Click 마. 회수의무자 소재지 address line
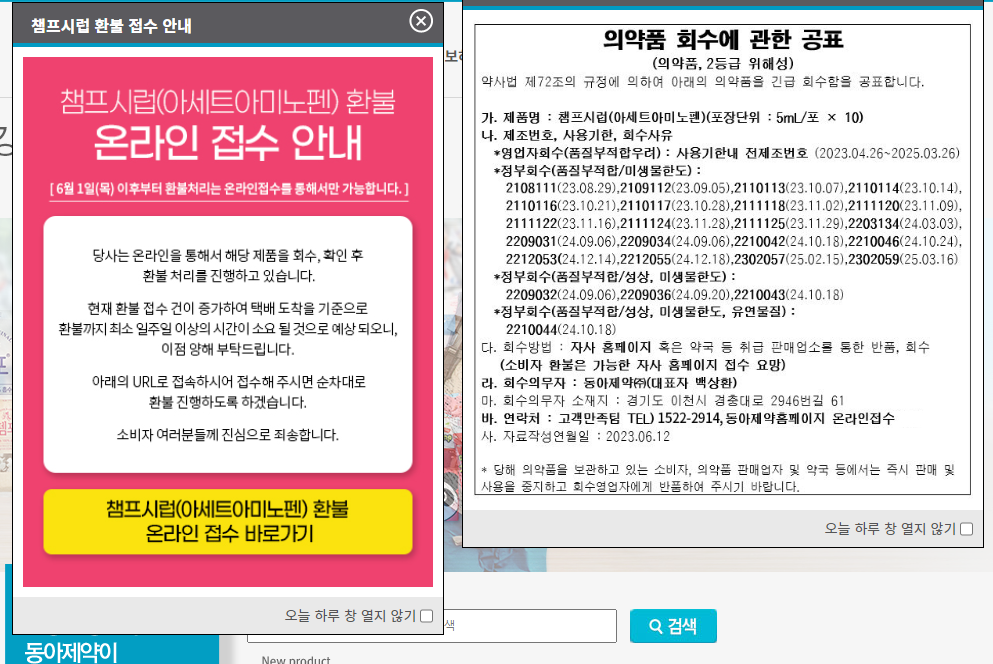The width and height of the screenshot is (993, 664). pyautogui.click(x=662, y=400)
